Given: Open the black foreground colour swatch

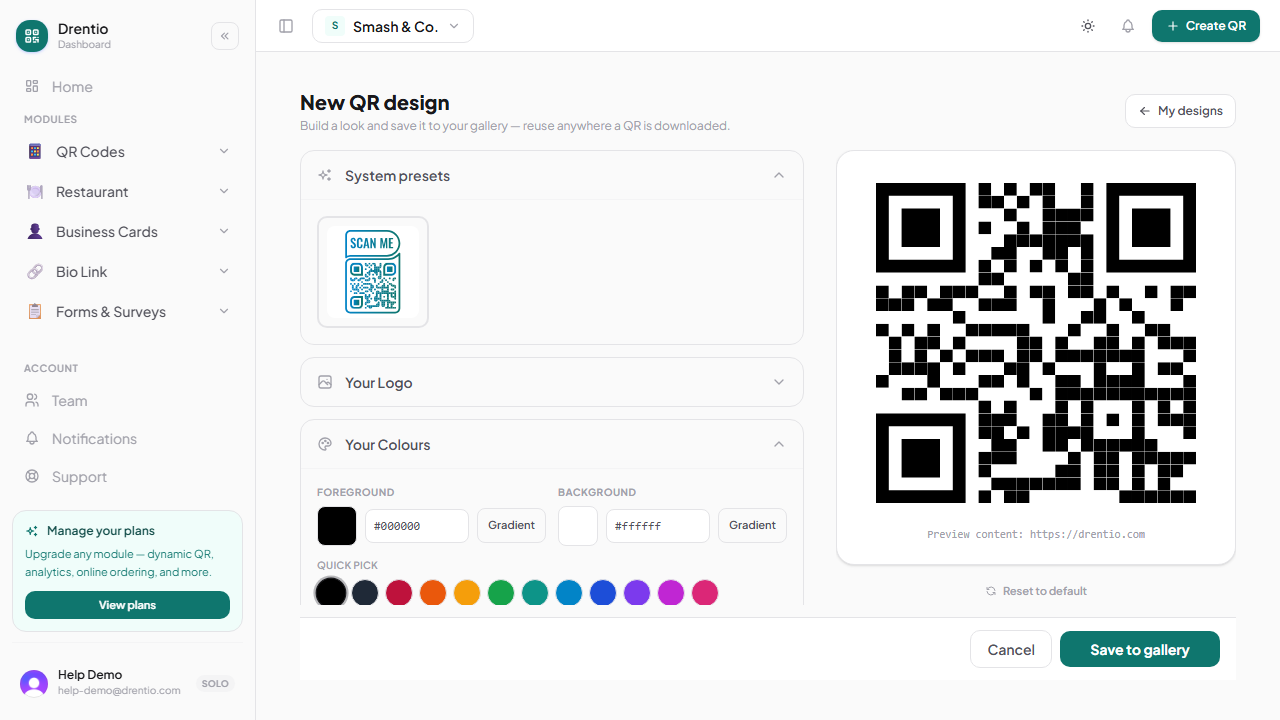Looking at the screenshot, I should tap(337, 526).
